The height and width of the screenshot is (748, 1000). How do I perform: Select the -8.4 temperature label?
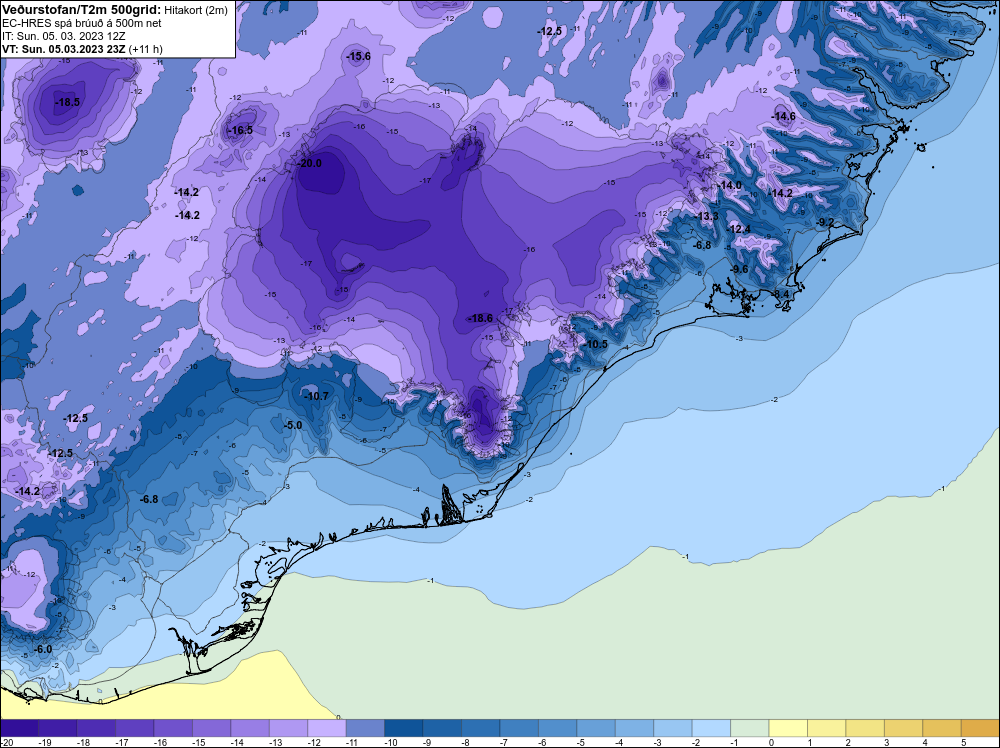click(x=781, y=293)
